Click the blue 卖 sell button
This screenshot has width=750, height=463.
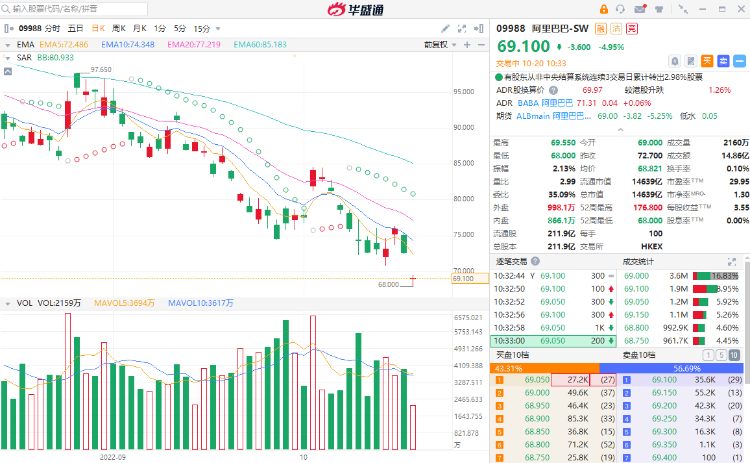[x=723, y=61]
